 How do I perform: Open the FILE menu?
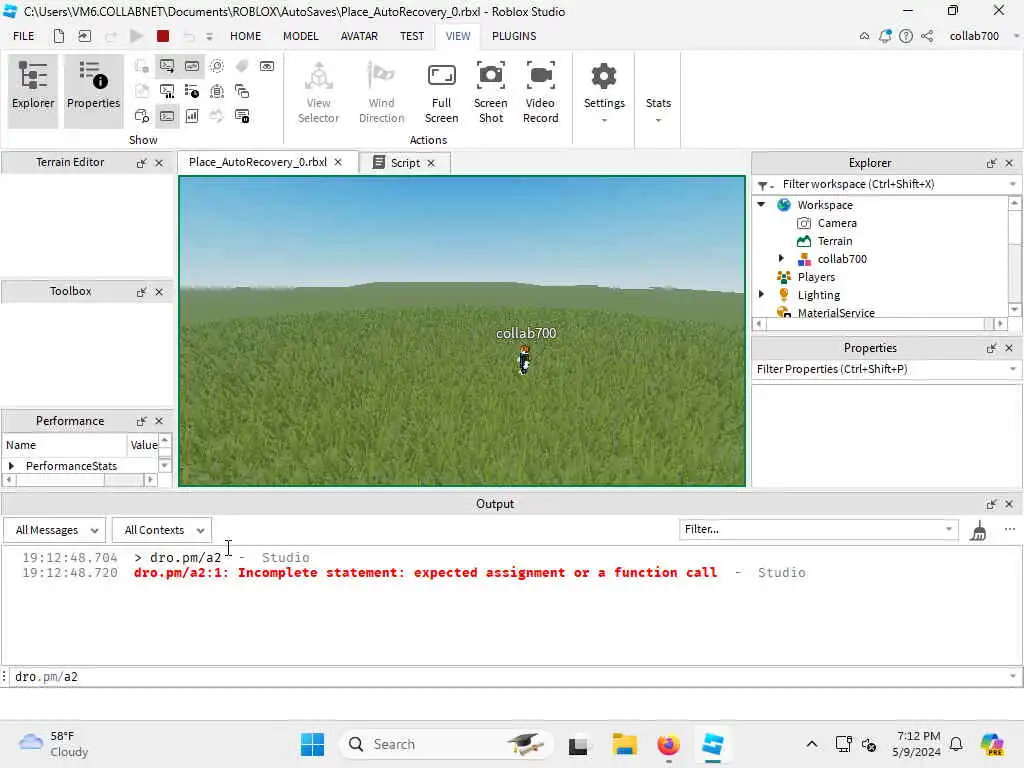(x=24, y=36)
